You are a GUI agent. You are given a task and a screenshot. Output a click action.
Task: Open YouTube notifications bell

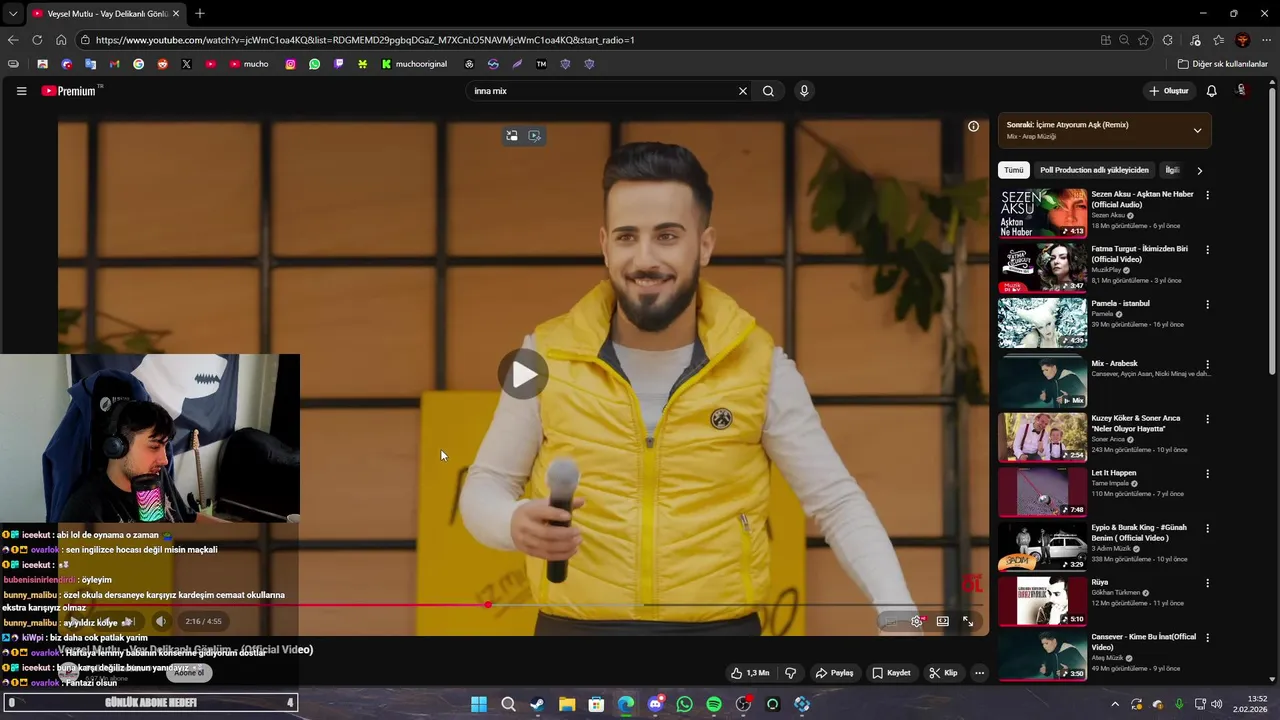(1211, 91)
